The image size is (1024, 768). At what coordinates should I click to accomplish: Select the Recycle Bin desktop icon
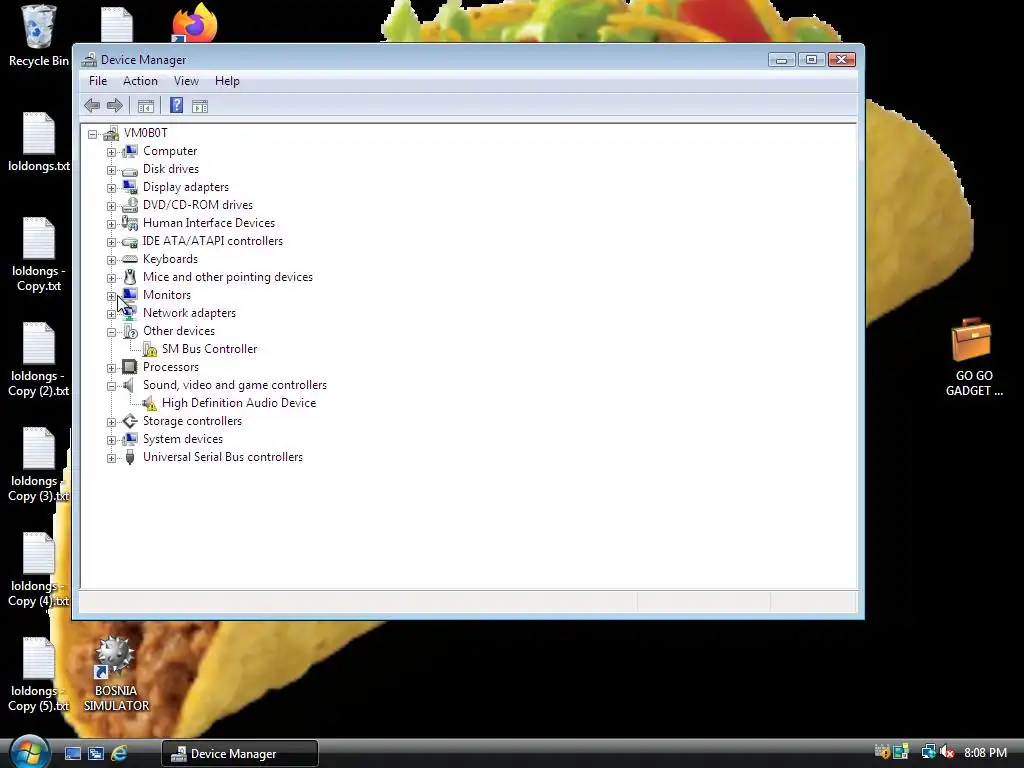[x=38, y=37]
